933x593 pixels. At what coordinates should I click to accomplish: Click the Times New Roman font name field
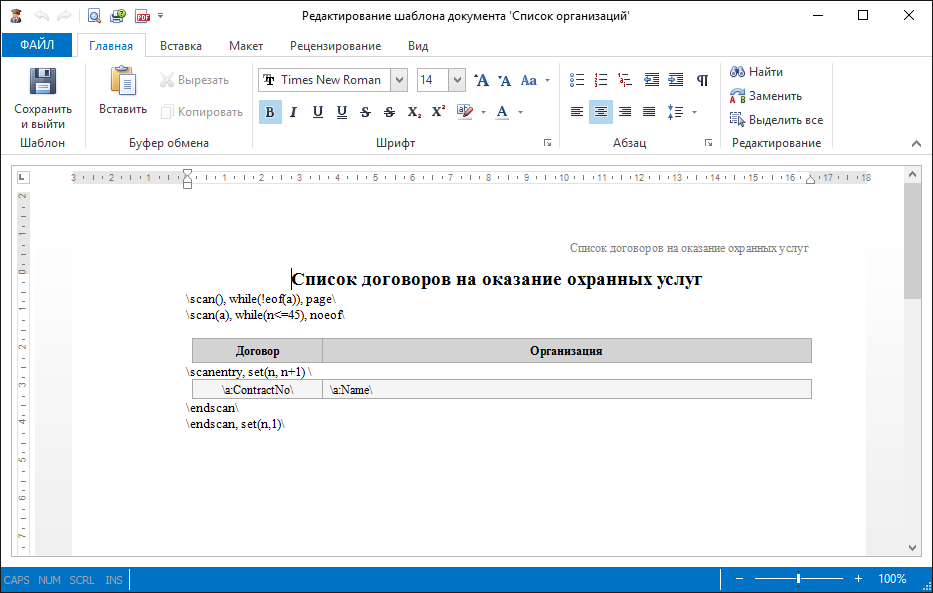point(324,80)
